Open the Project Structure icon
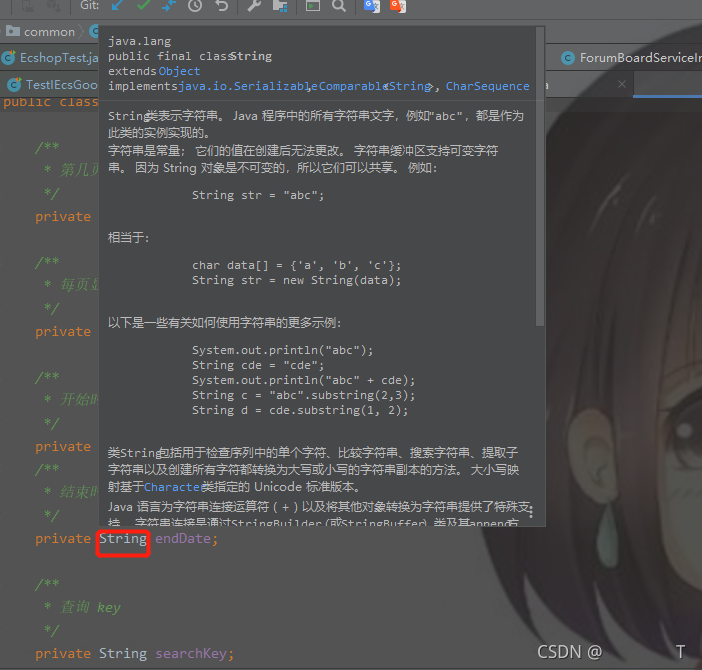The width and height of the screenshot is (702, 670). pos(280,5)
